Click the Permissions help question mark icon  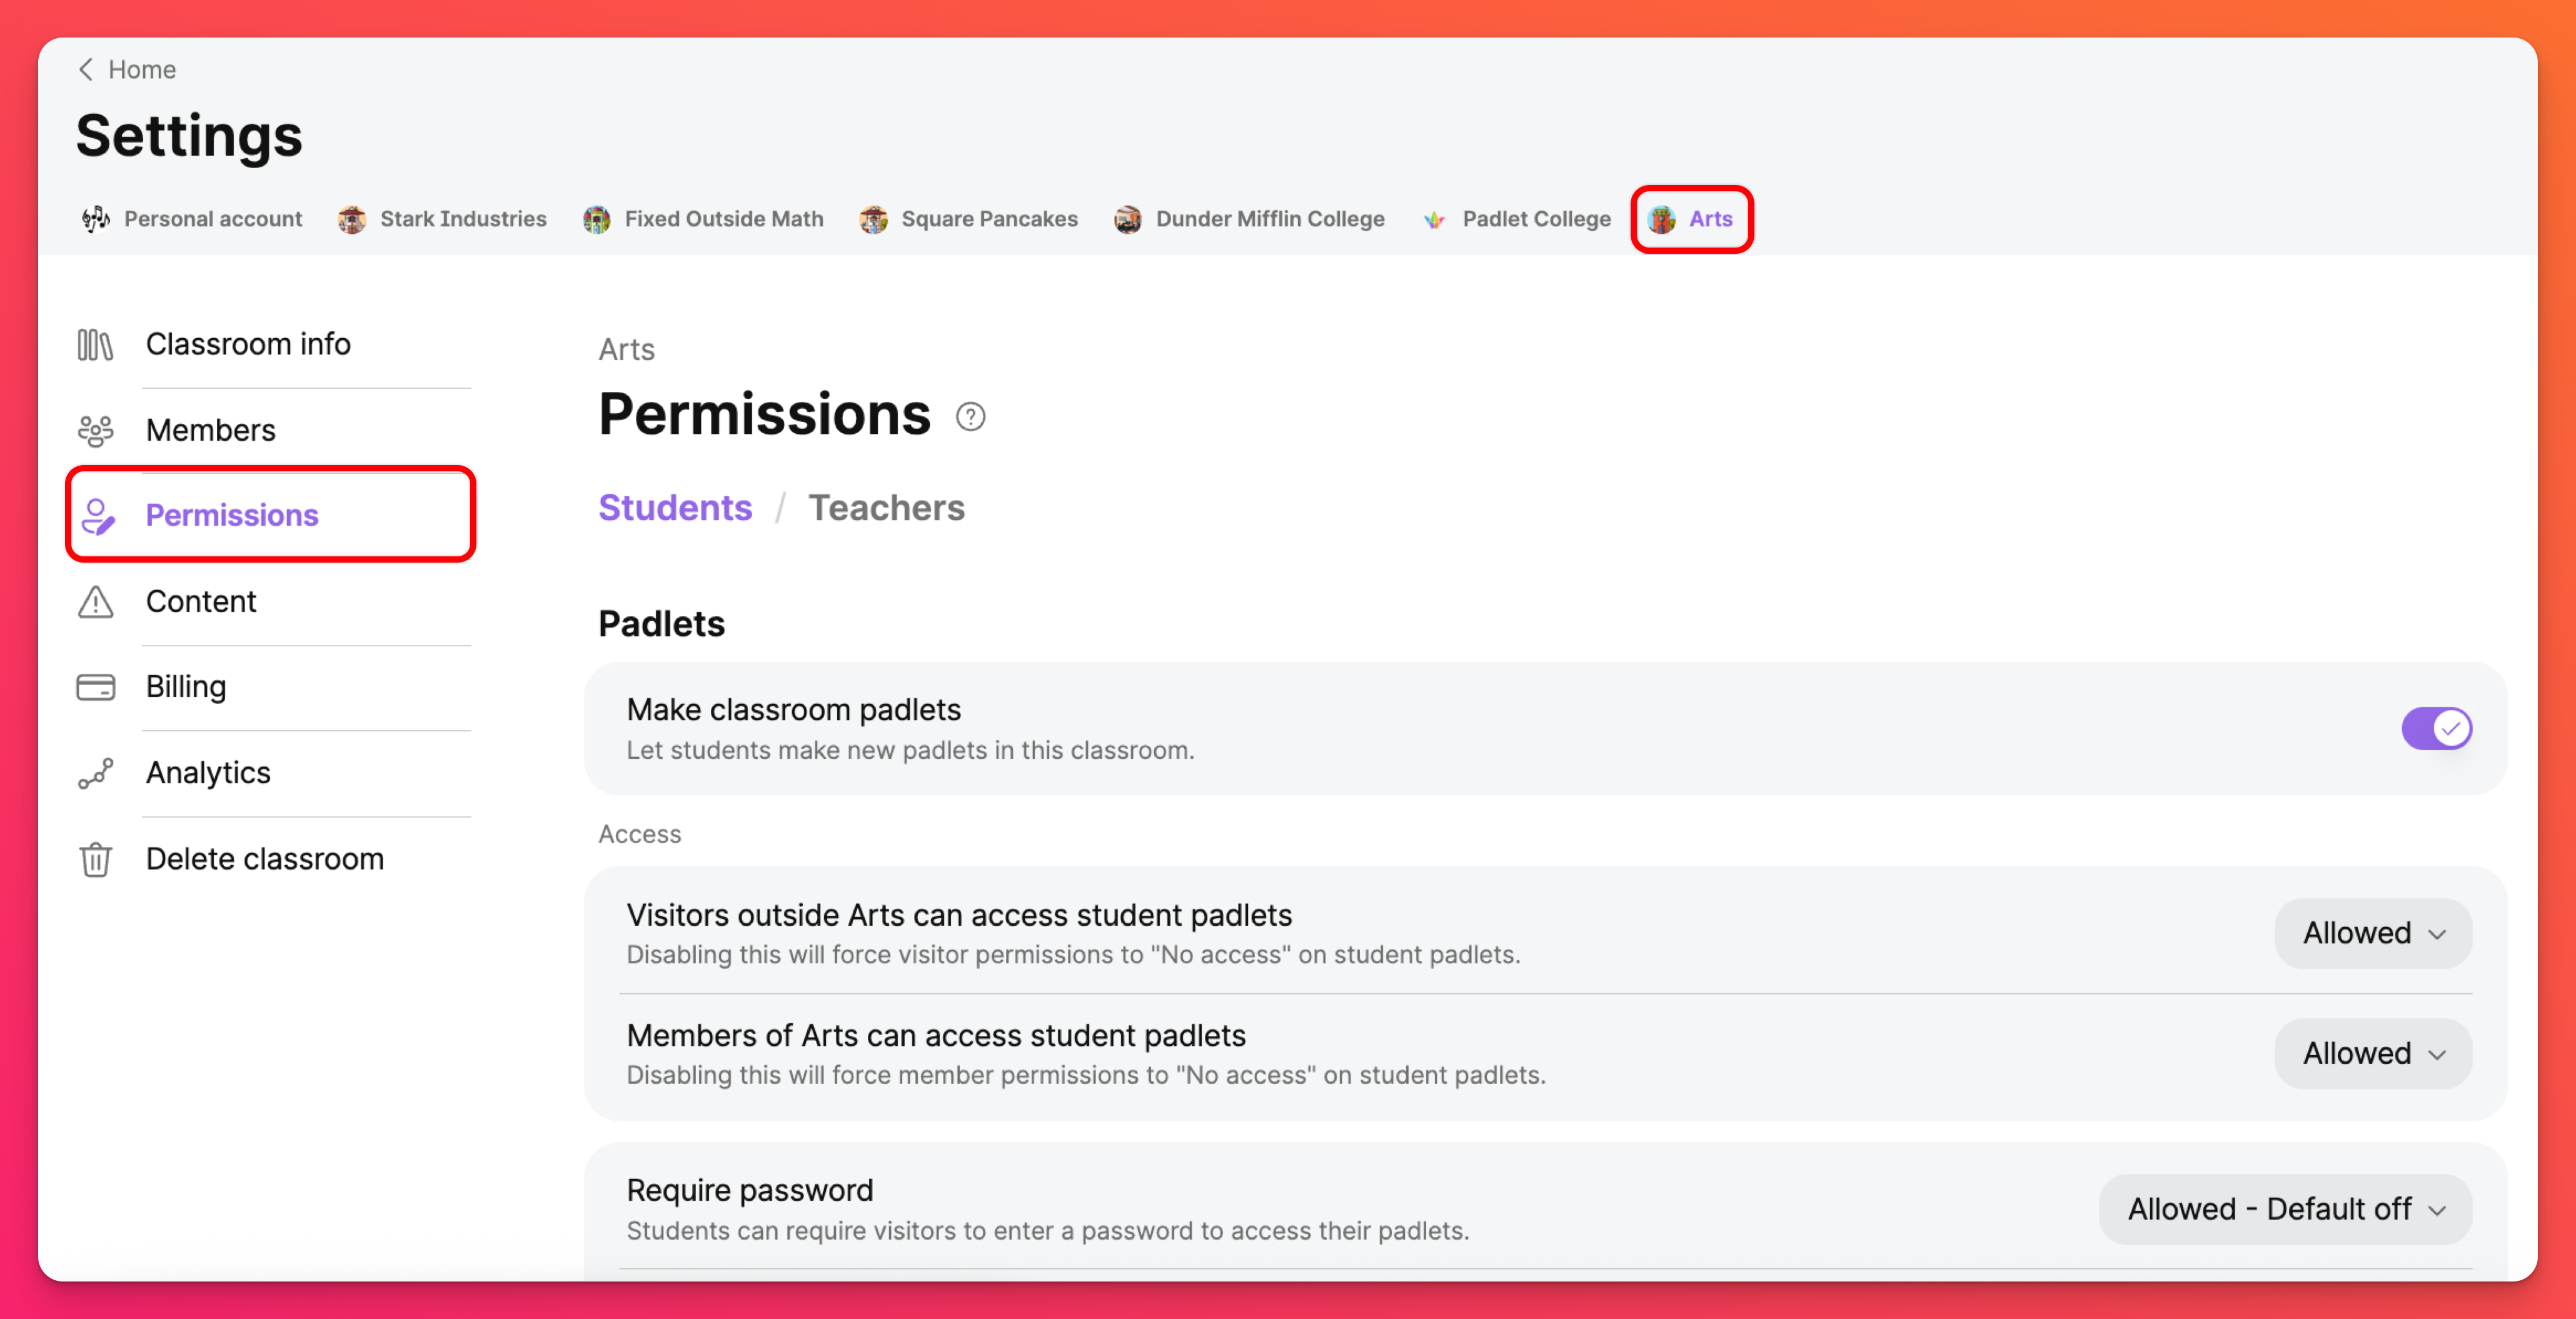point(970,417)
